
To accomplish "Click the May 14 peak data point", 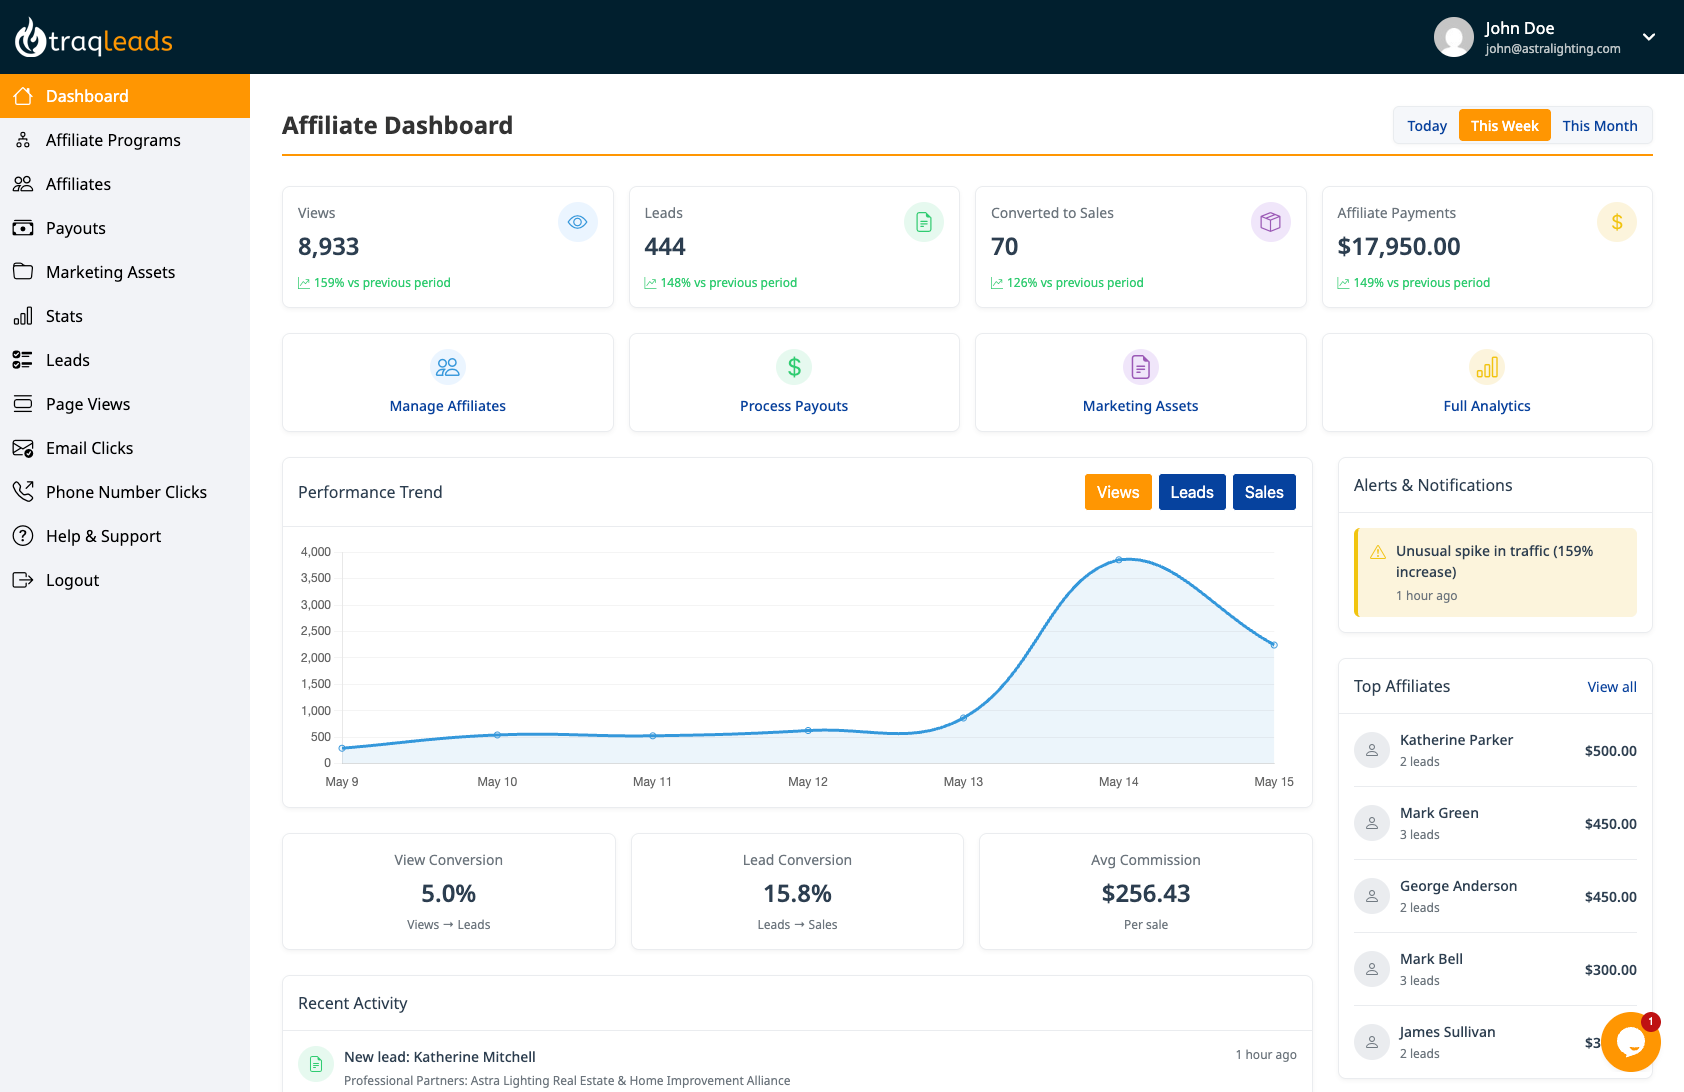I will pyautogui.click(x=1119, y=559).
